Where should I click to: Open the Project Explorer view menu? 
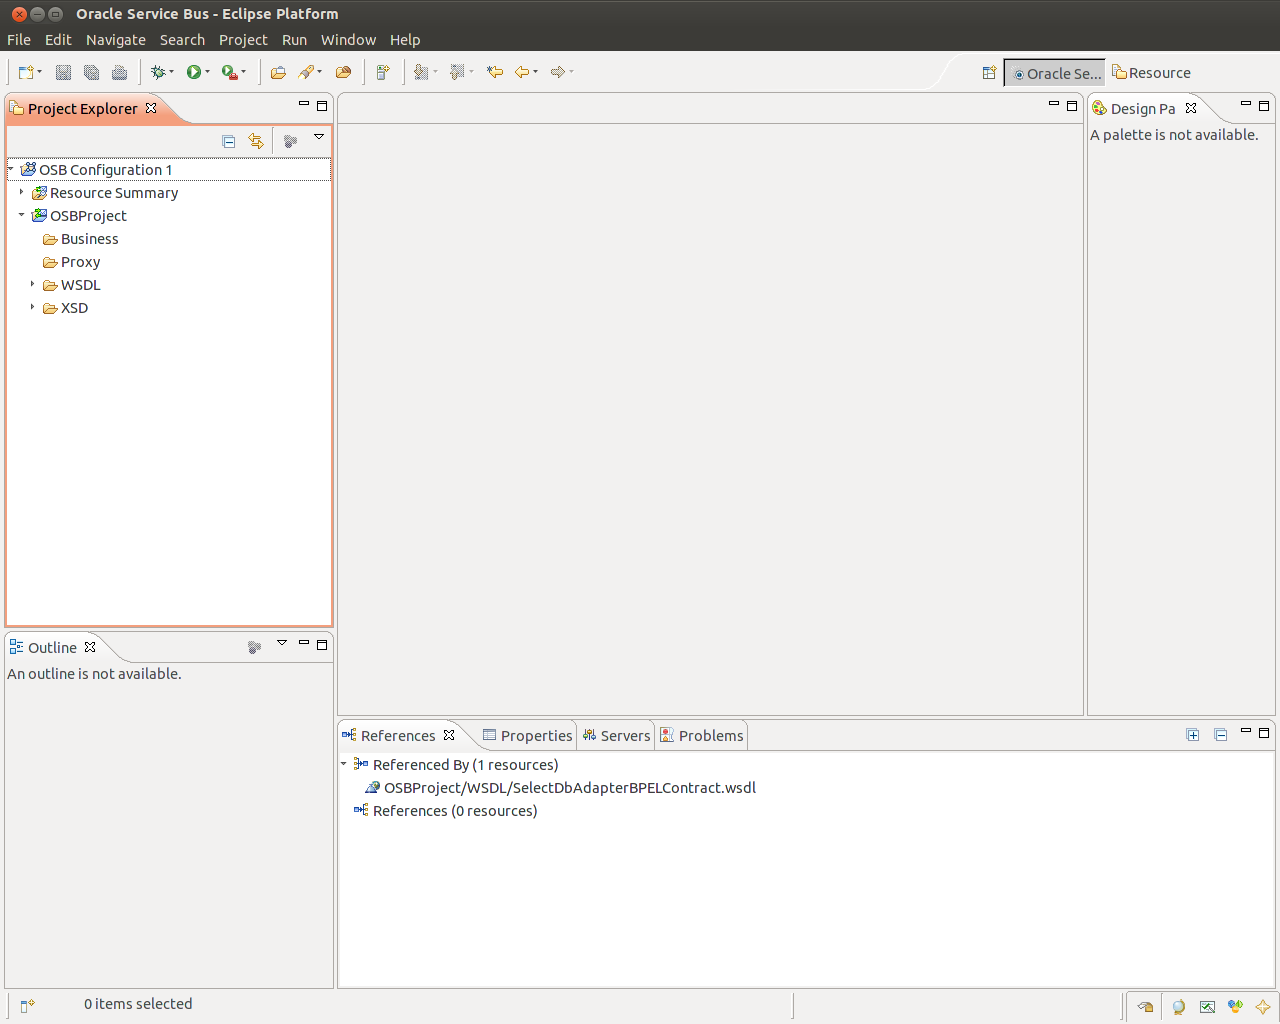coord(319,137)
